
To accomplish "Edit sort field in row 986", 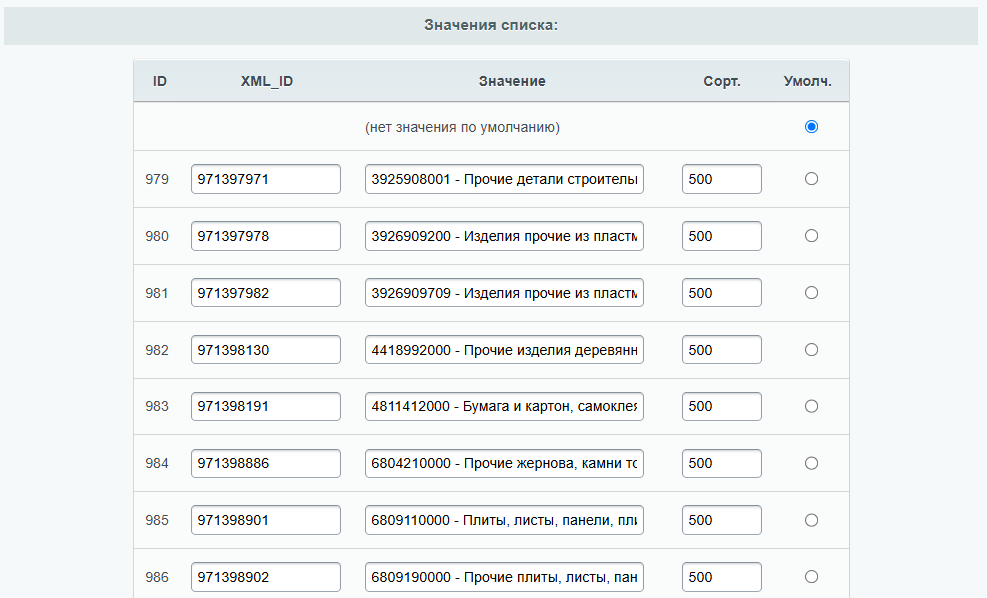I will click(721, 577).
